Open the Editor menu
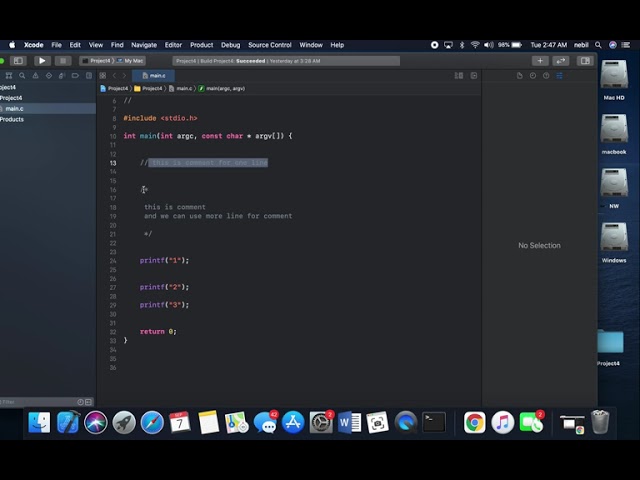Viewport: 640px width, 480px height. (x=173, y=45)
